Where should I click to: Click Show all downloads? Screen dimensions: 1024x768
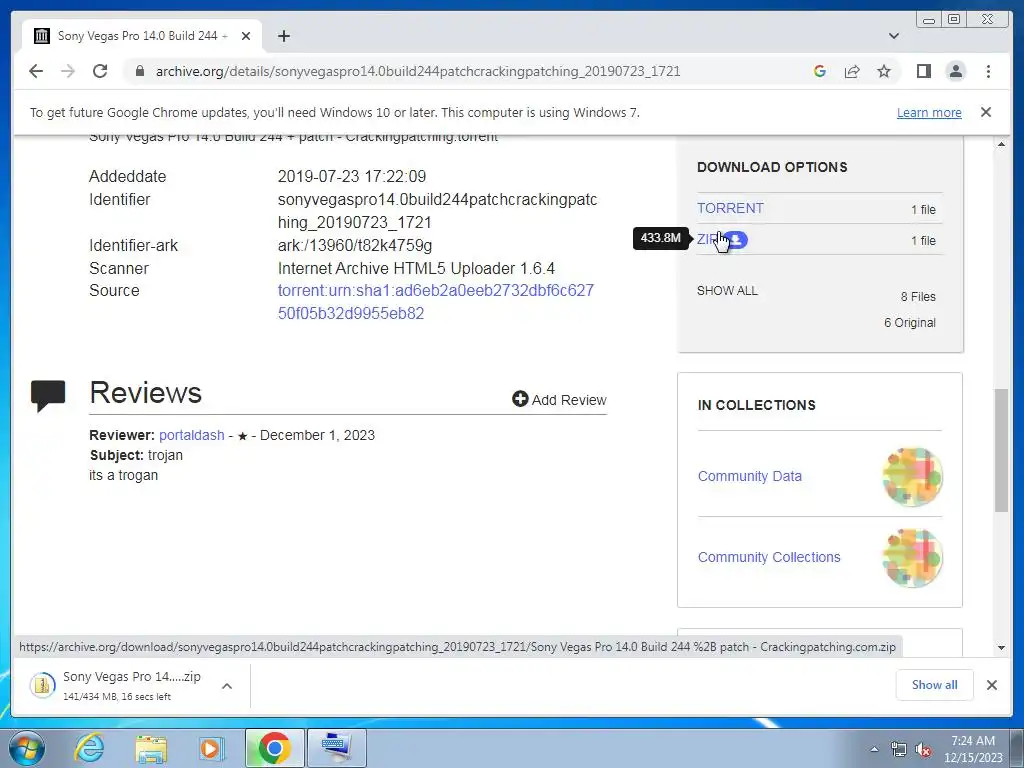point(935,685)
